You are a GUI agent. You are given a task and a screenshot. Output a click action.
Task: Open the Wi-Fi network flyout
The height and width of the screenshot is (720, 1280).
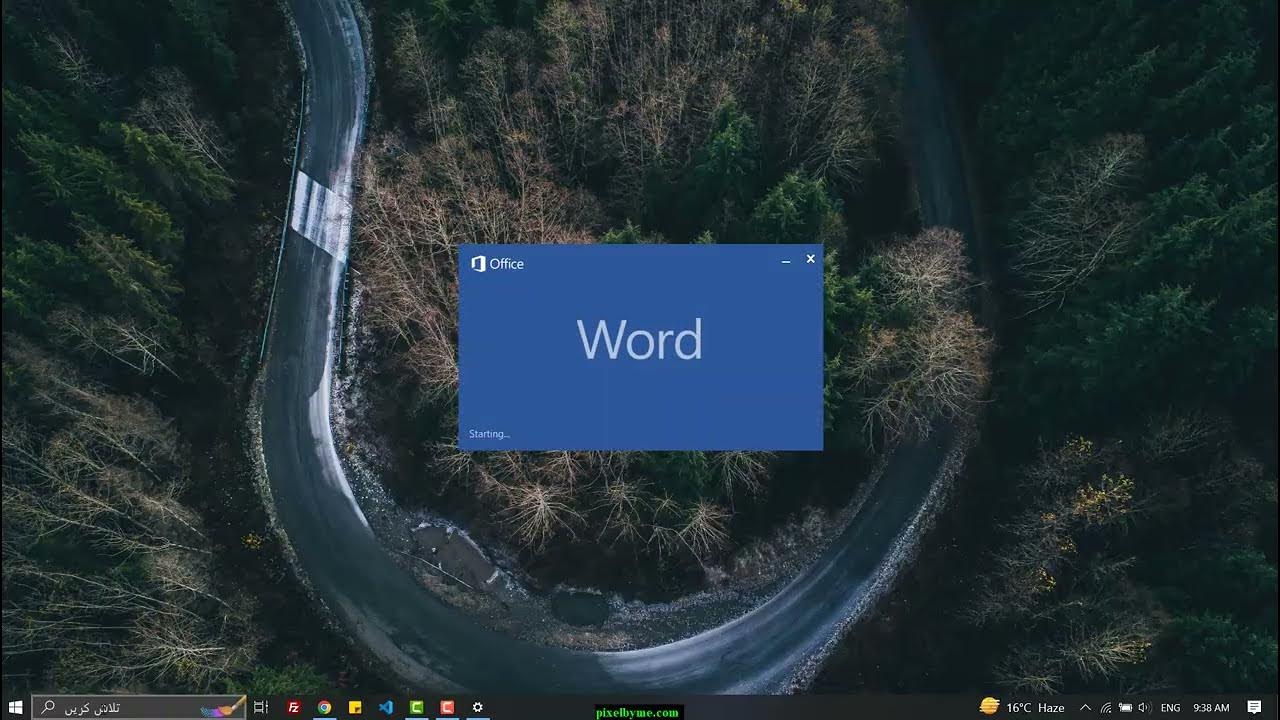point(1106,707)
